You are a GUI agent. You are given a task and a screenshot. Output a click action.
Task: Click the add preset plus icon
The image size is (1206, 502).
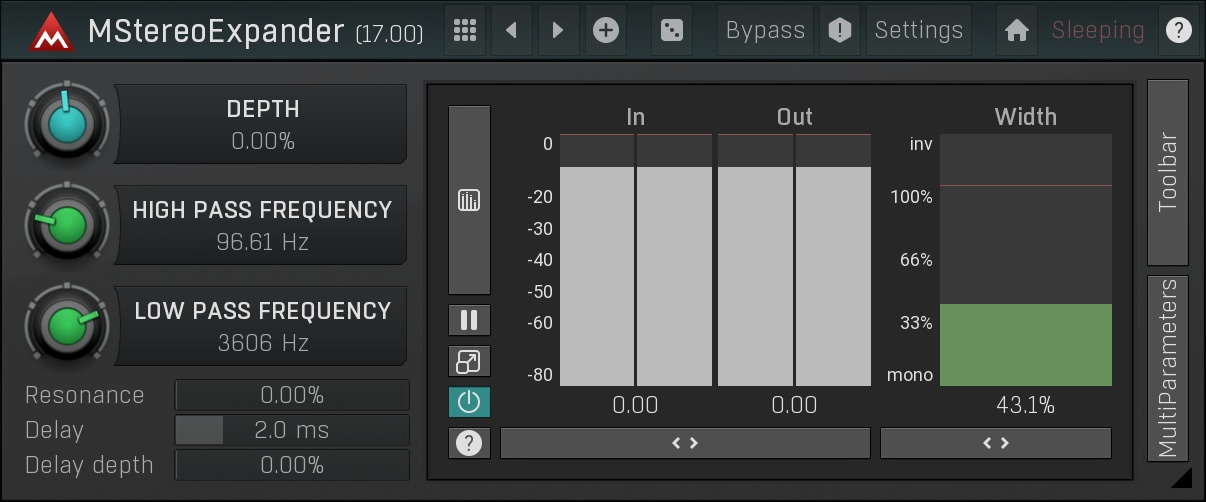(x=605, y=30)
